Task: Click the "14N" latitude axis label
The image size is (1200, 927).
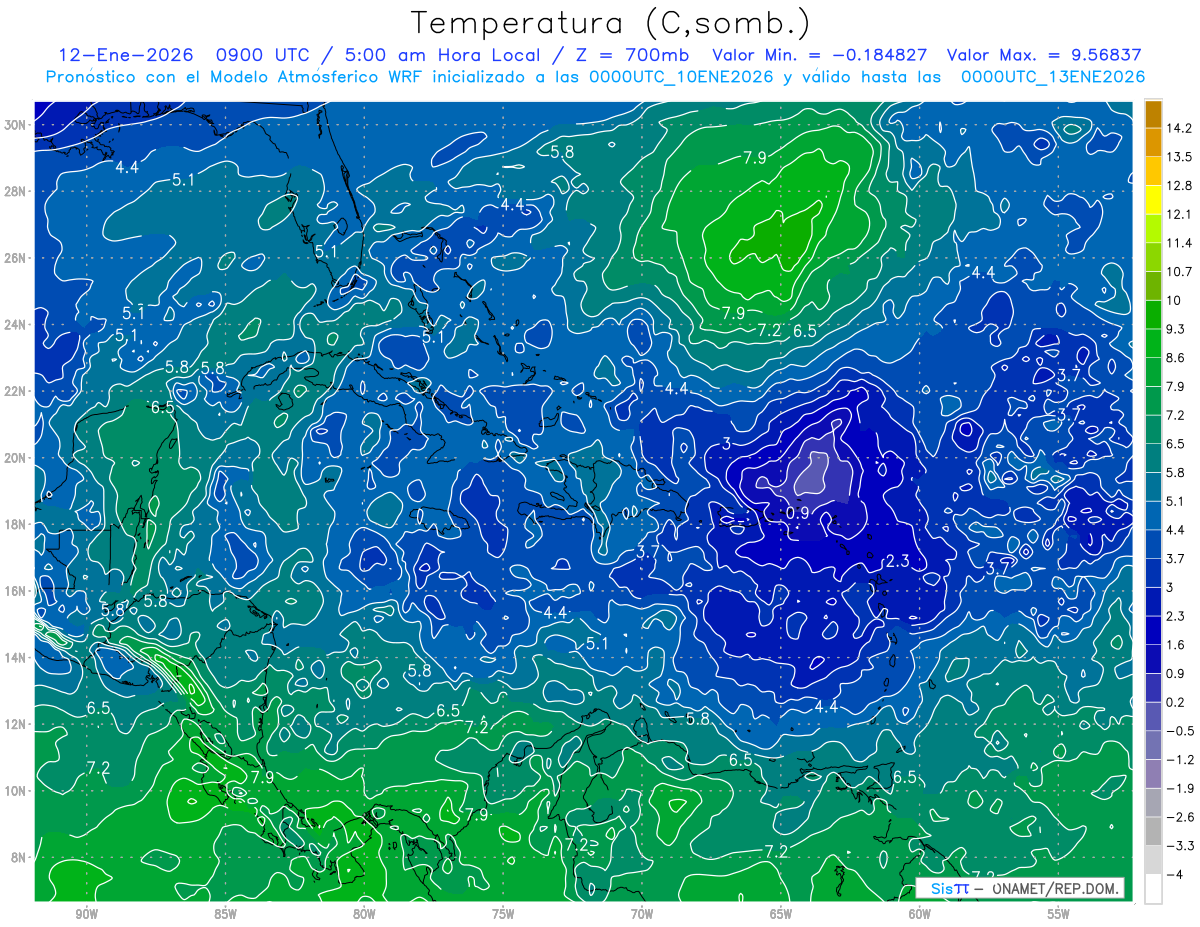Action: click(17, 658)
